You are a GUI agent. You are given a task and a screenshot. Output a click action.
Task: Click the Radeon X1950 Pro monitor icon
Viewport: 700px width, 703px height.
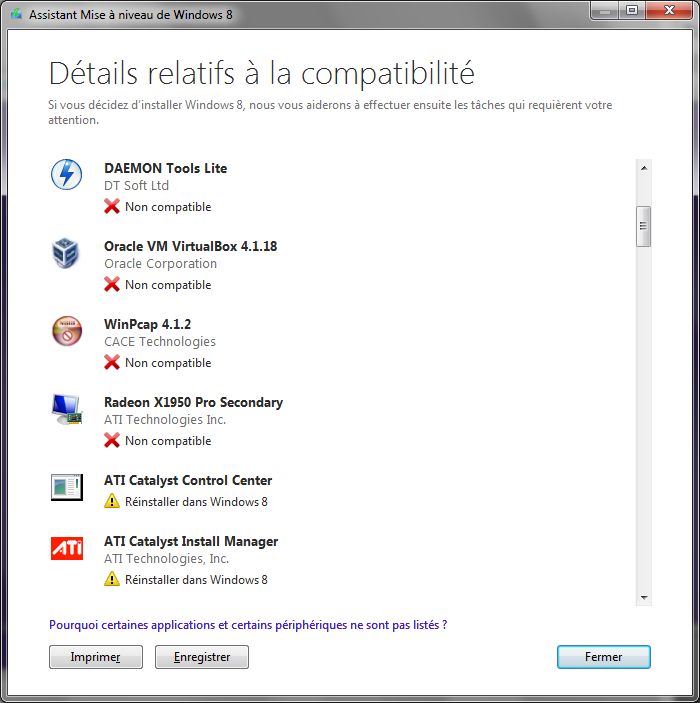click(67, 409)
